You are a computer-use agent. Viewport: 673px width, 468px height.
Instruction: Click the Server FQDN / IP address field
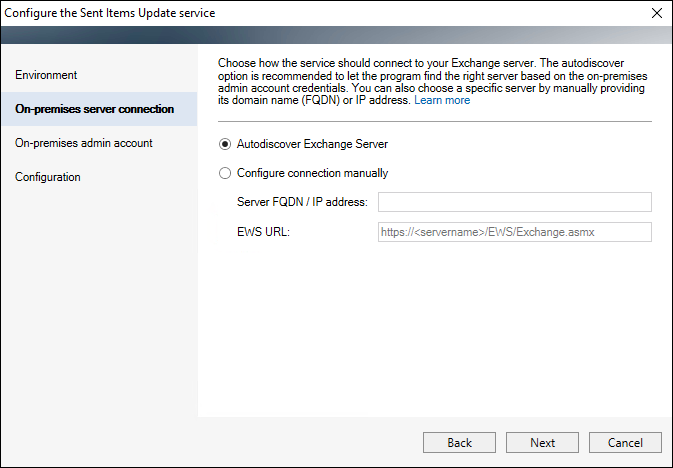coord(515,202)
